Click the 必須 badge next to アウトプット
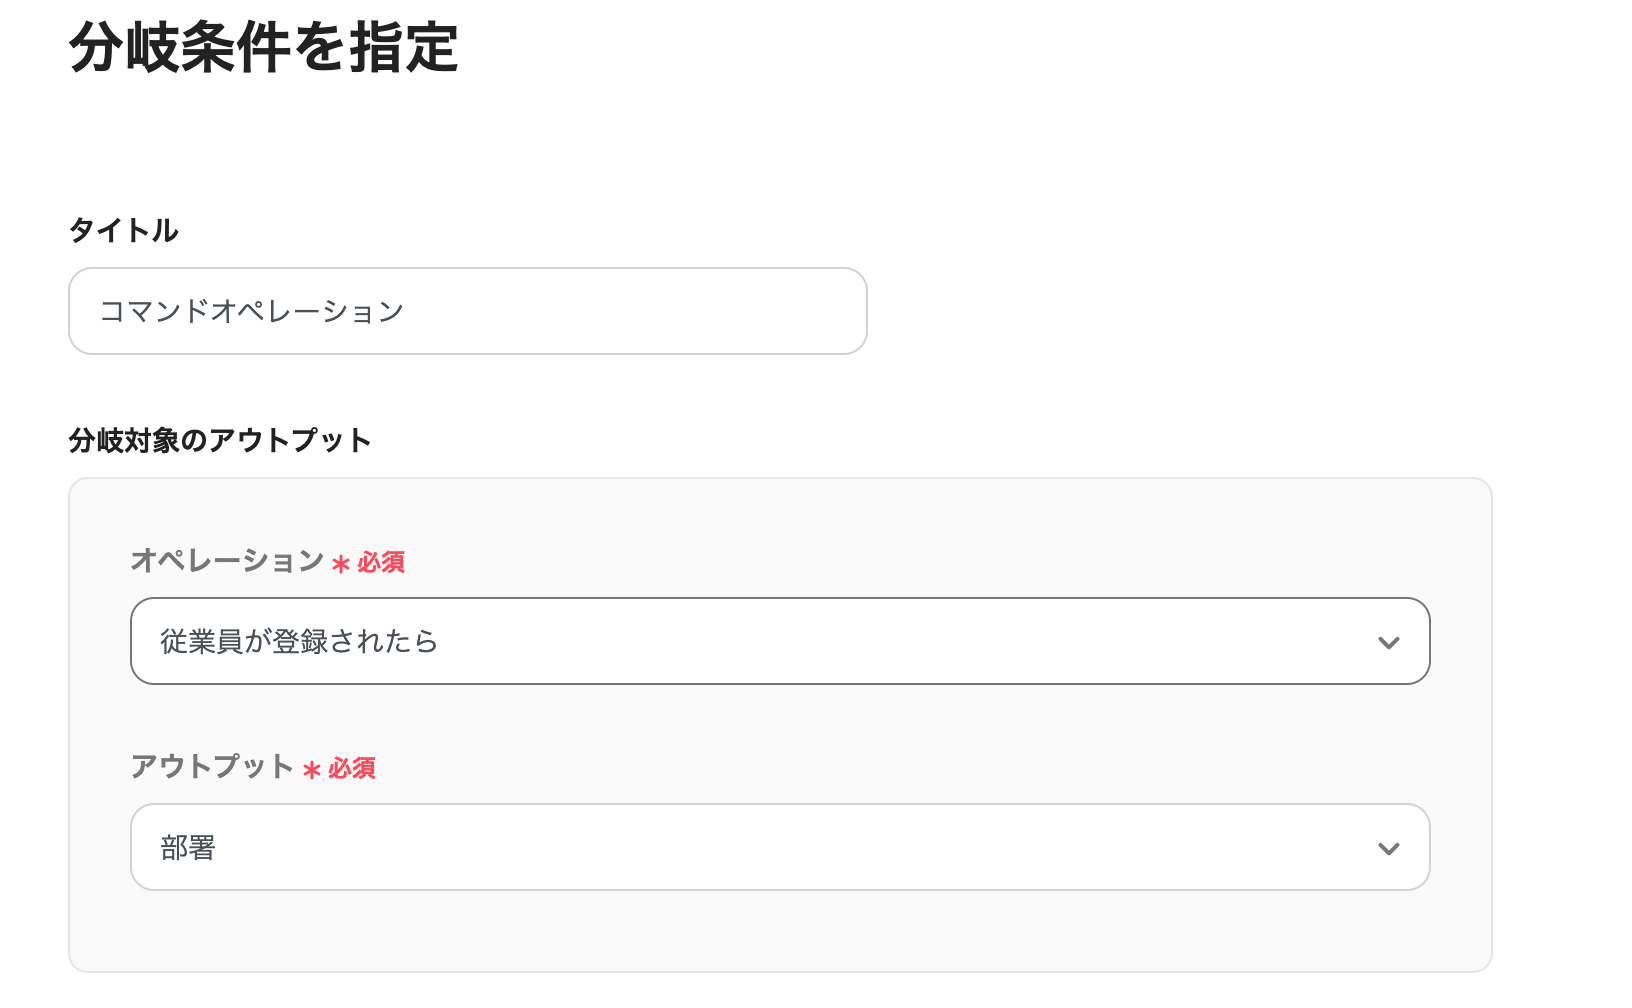1632x1008 pixels. click(353, 769)
